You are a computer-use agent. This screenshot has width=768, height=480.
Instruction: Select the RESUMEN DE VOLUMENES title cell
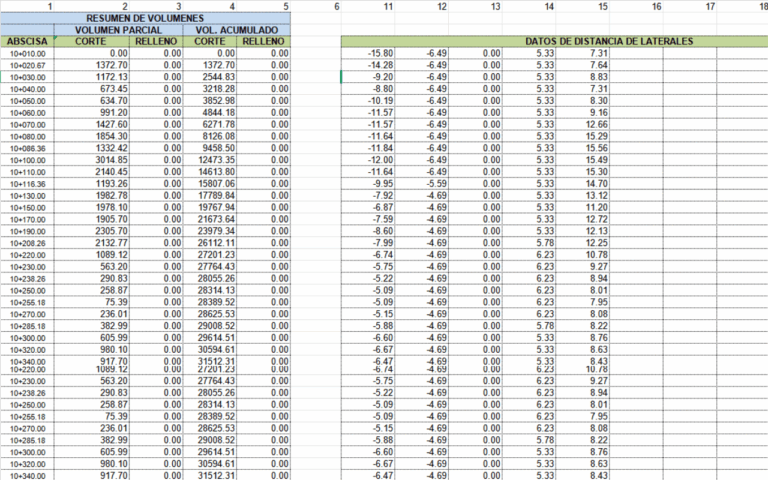pyautogui.click(x=145, y=18)
